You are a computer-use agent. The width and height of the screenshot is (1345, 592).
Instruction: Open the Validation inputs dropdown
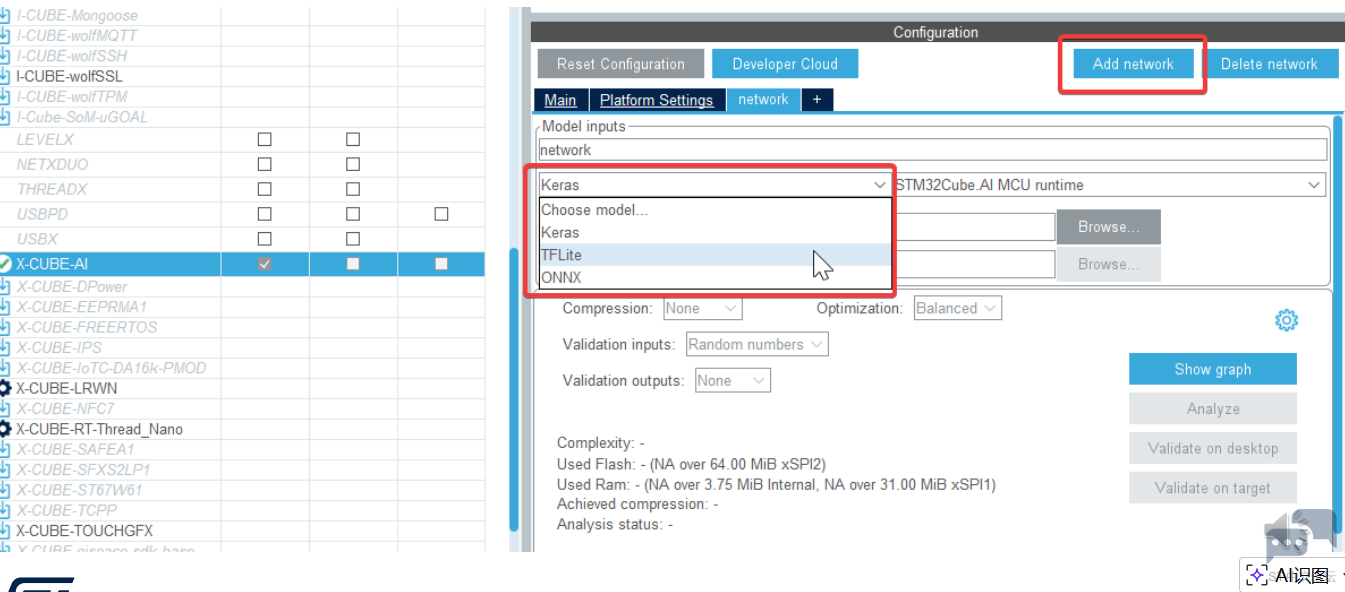pyautogui.click(x=757, y=345)
